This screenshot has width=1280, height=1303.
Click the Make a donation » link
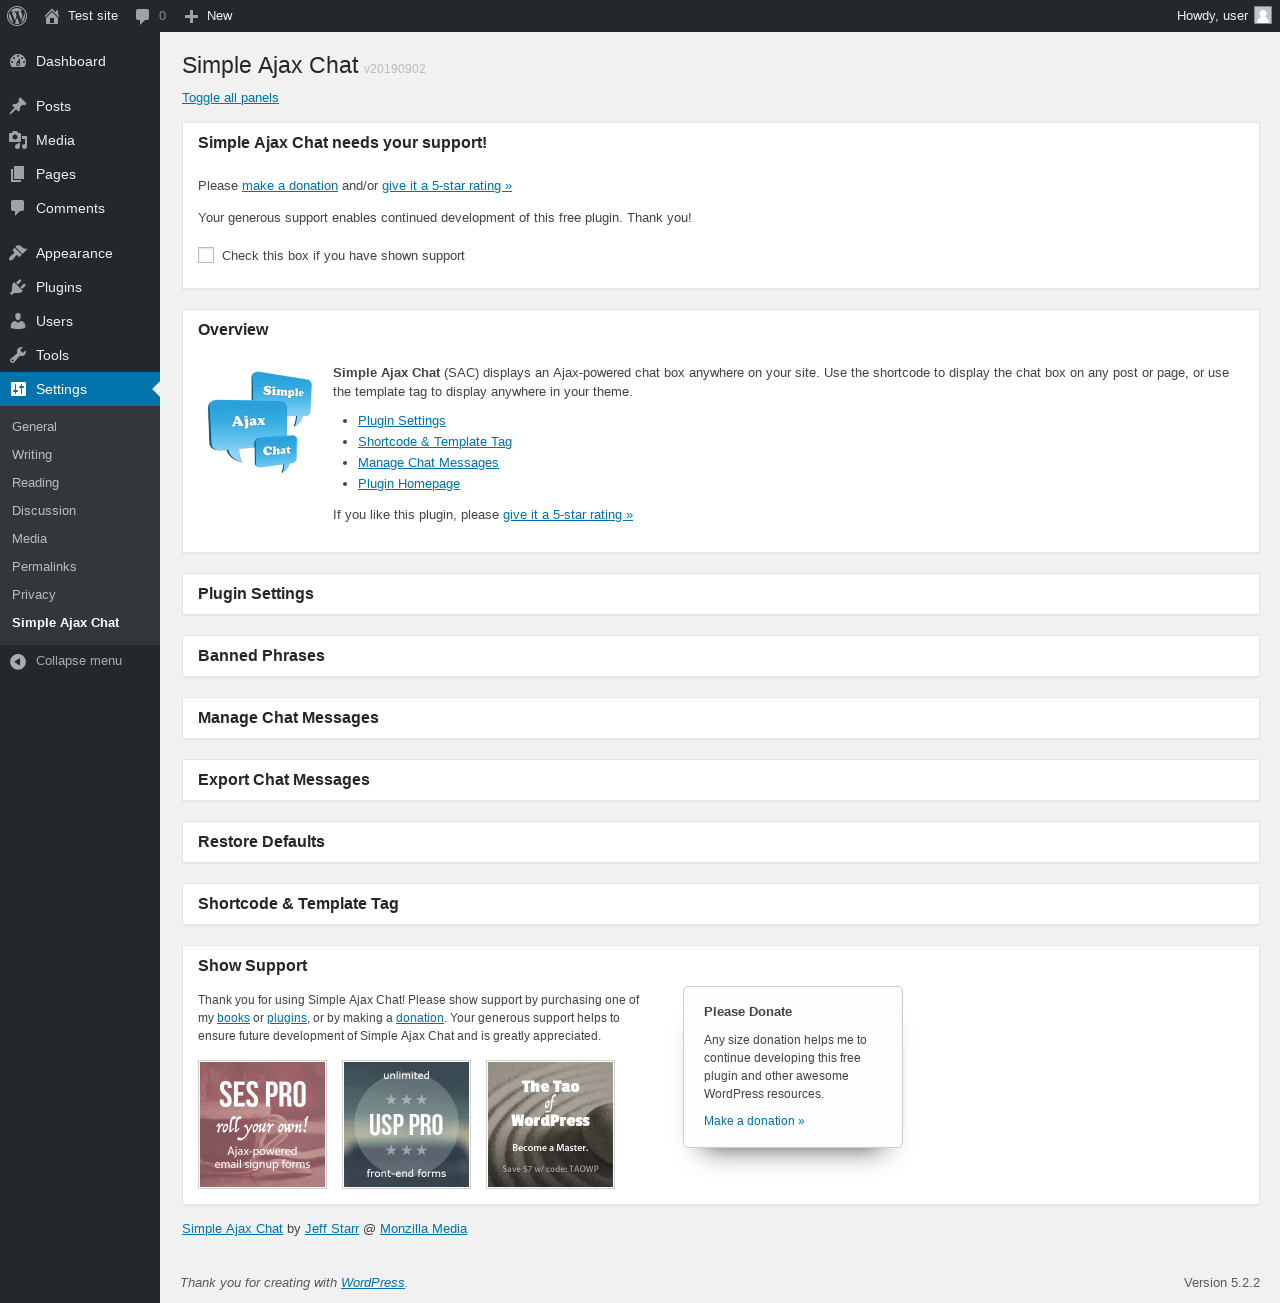click(754, 1121)
